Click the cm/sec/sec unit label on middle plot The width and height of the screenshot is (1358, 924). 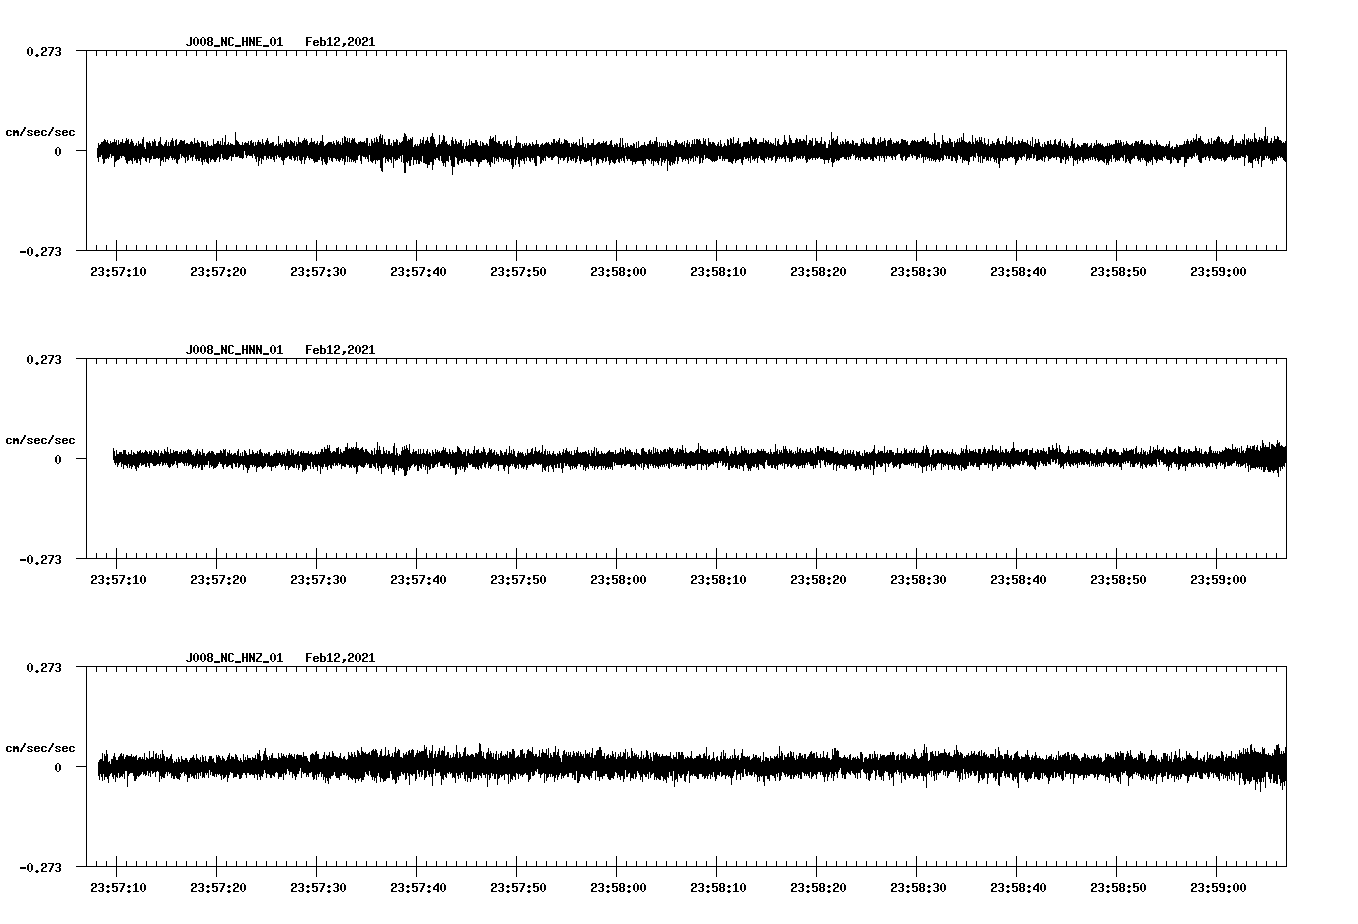(x=41, y=439)
